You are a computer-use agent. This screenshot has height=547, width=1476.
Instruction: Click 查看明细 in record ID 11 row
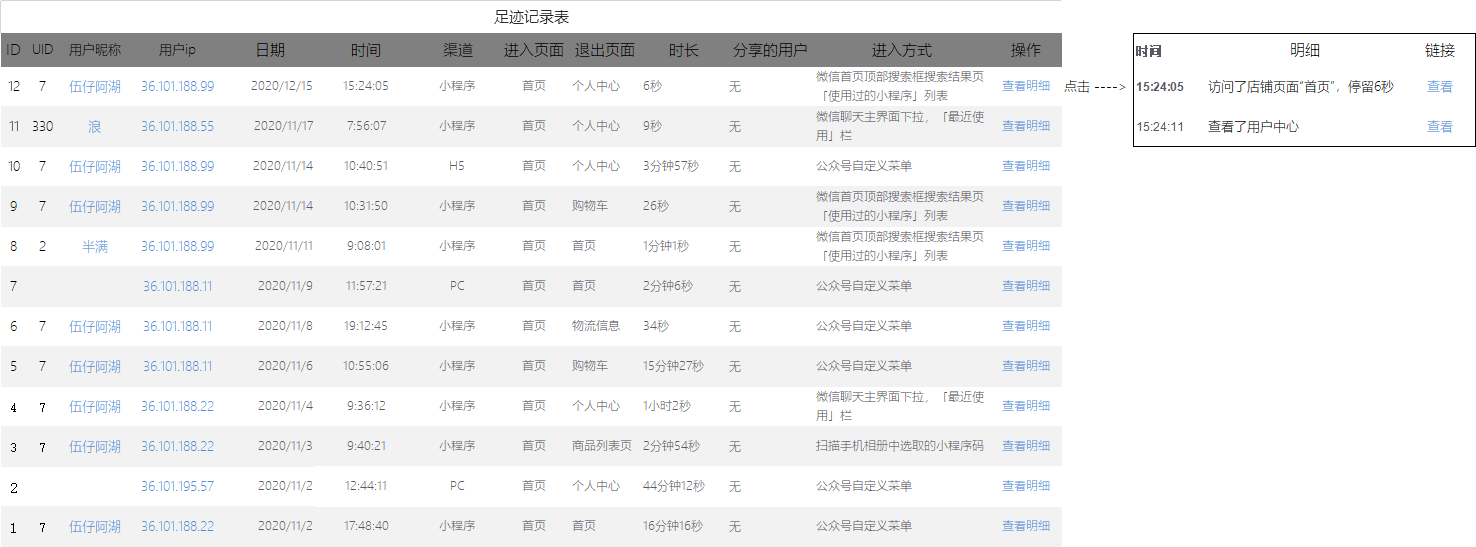[x=1025, y=126]
